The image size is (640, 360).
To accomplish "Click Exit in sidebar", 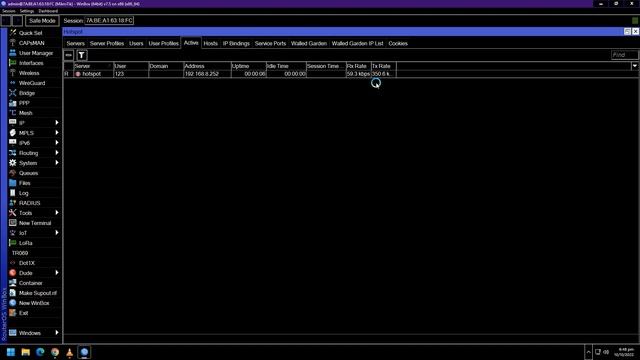I will point(24,313).
